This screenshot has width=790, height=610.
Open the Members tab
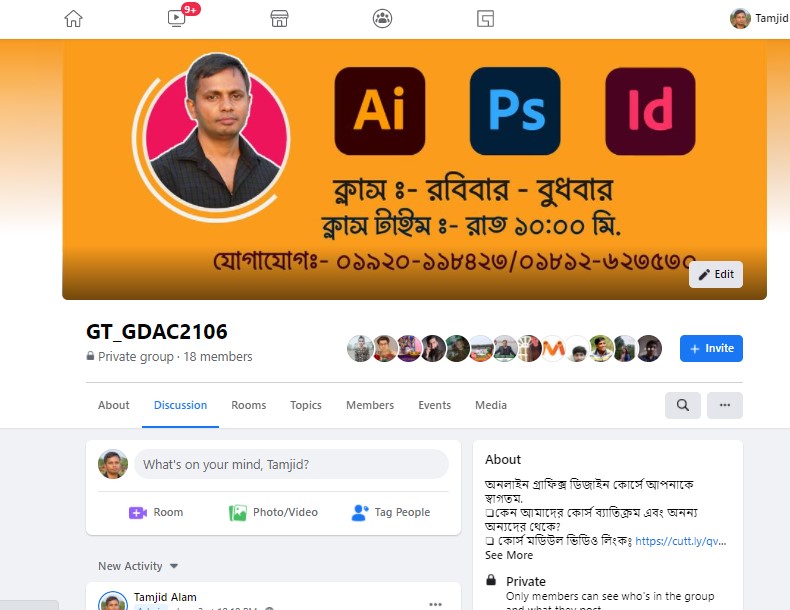pyautogui.click(x=370, y=405)
